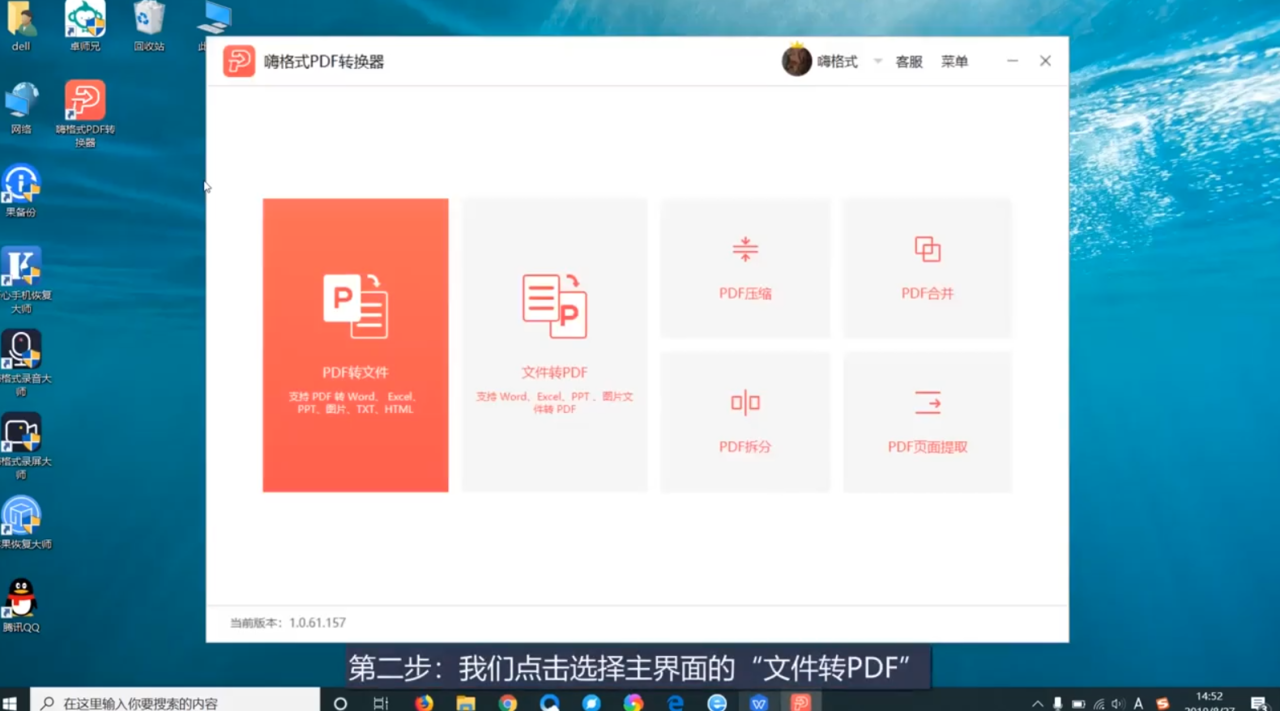Image resolution: width=1280 pixels, height=711 pixels.
Task: Click the PDF转文件 conversion card
Action: pos(355,345)
